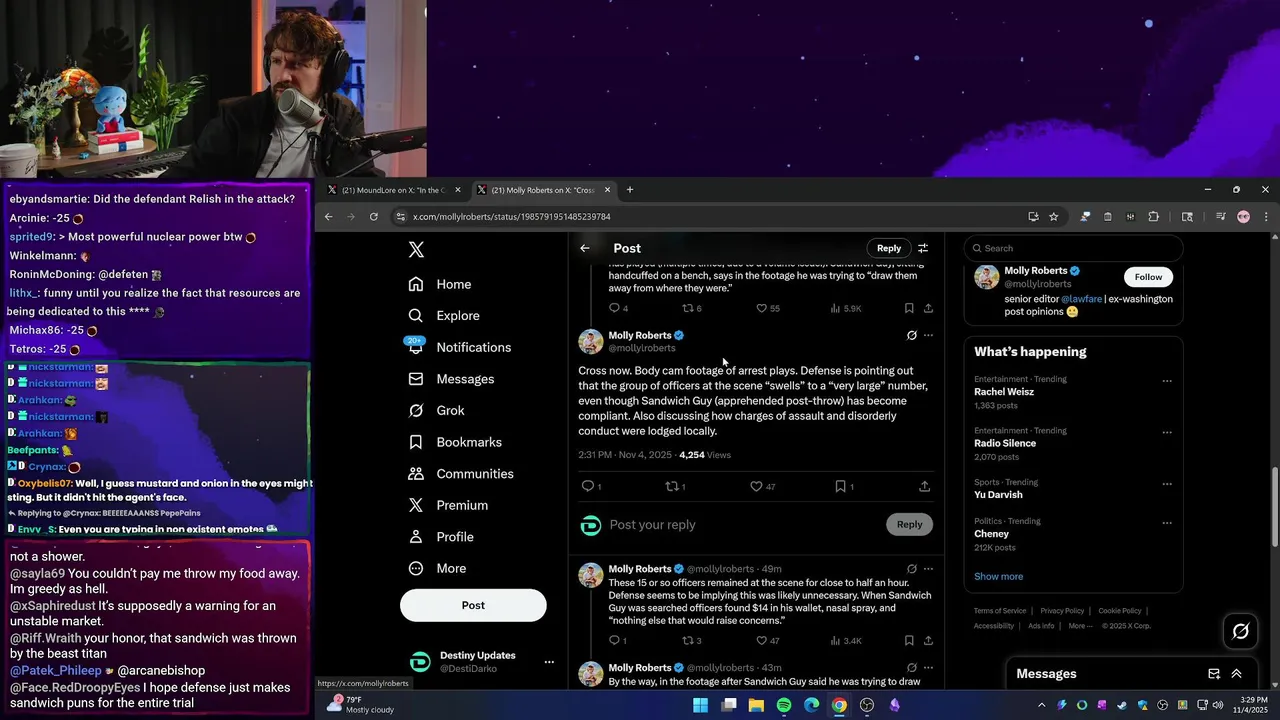Go back using the Post header arrow

click(585, 248)
